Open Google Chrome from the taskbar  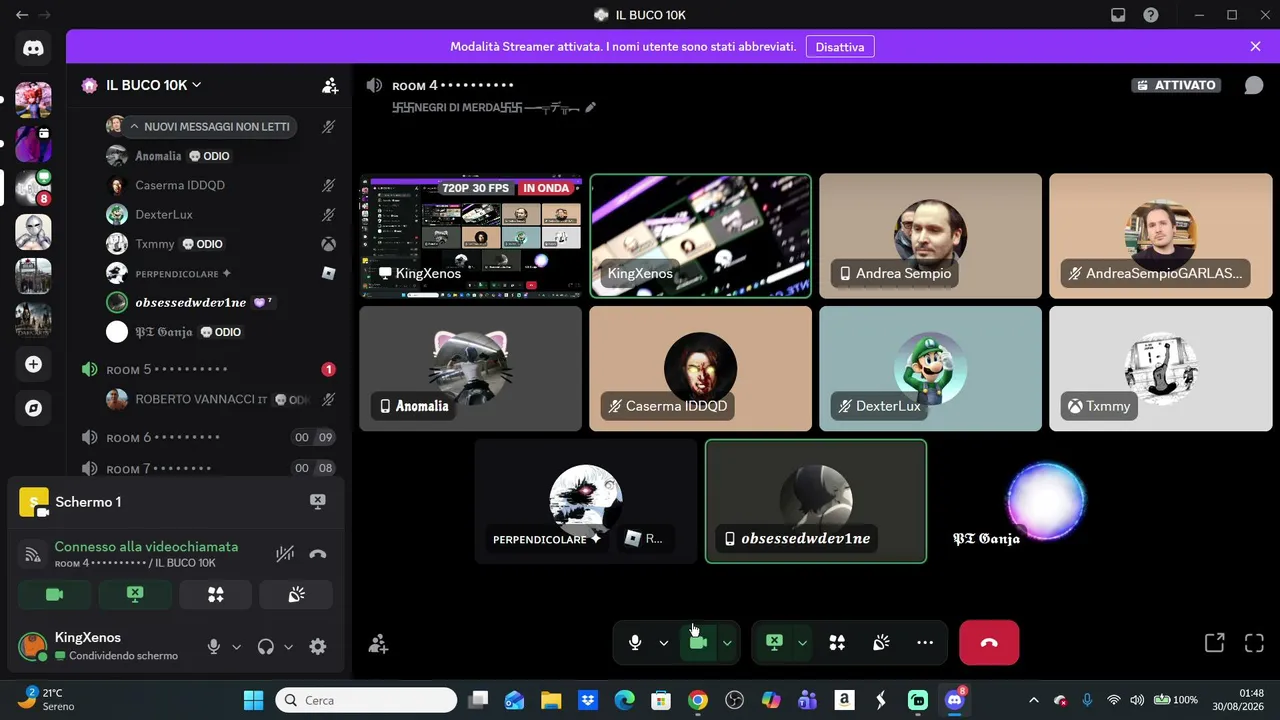pyautogui.click(x=698, y=700)
